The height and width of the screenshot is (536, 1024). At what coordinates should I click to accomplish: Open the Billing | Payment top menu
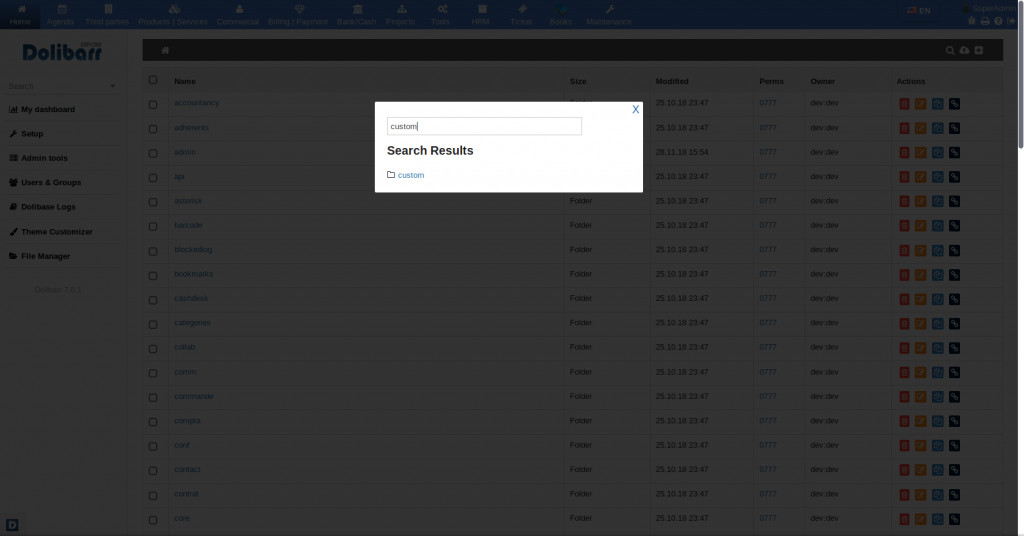(x=298, y=14)
